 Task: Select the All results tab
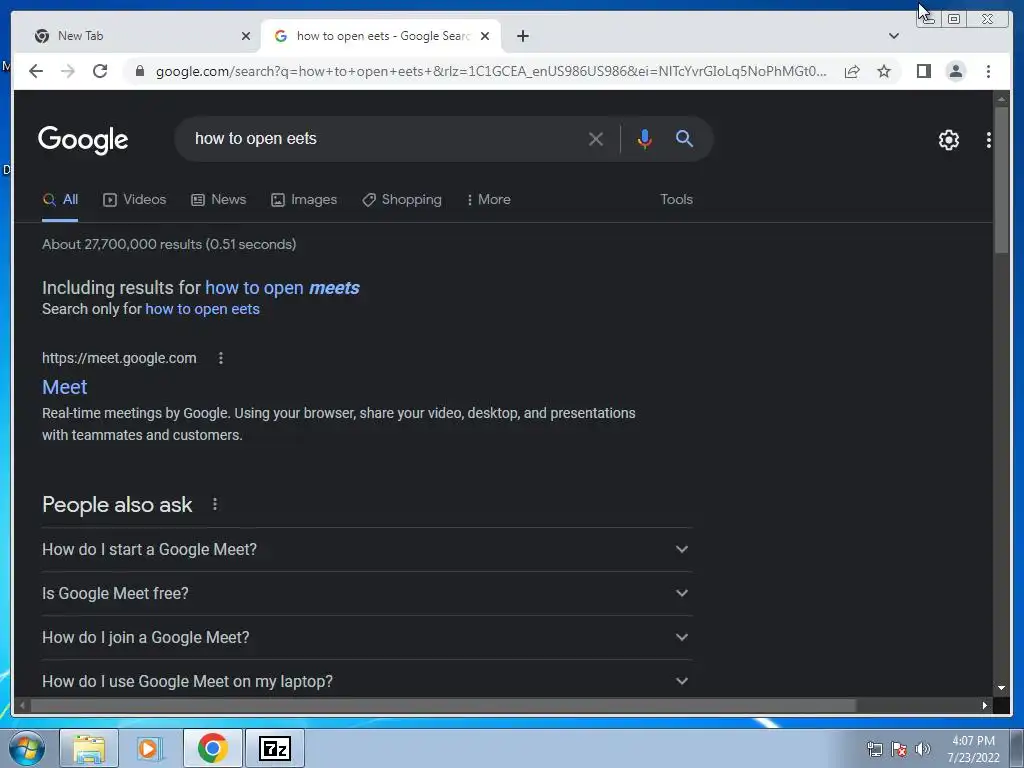coord(60,199)
